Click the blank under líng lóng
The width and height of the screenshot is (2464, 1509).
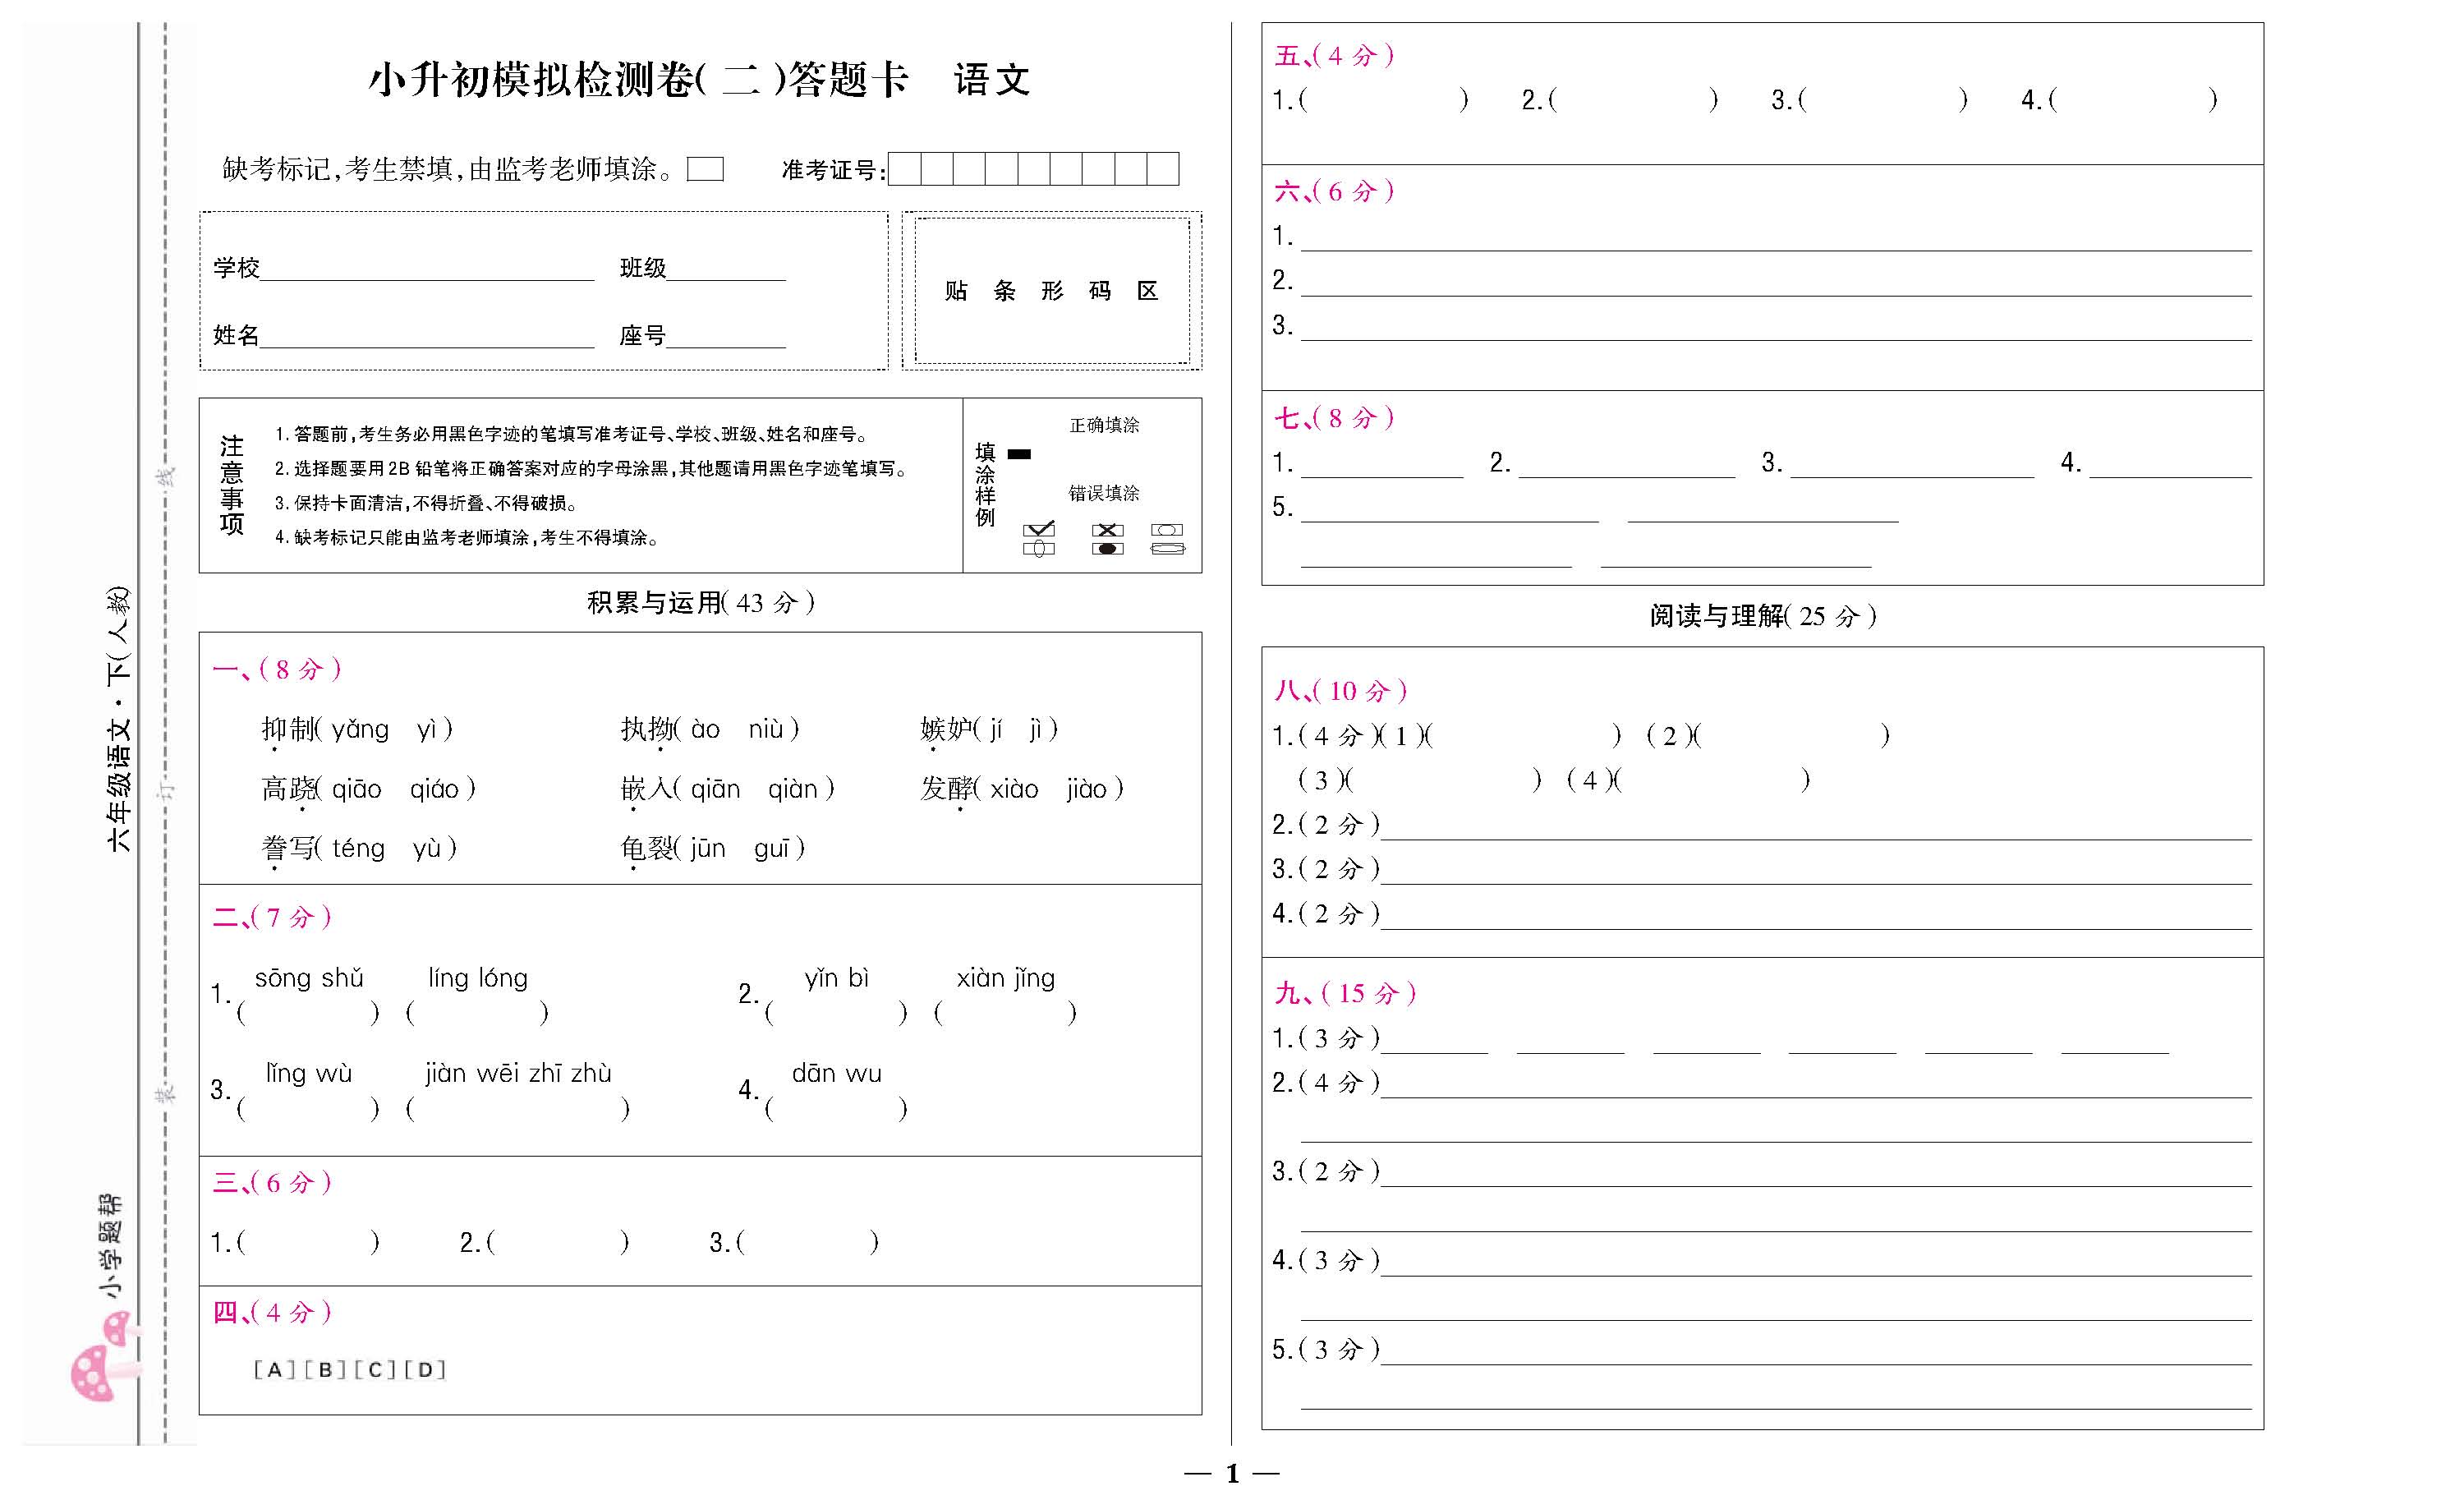coord(477,1013)
